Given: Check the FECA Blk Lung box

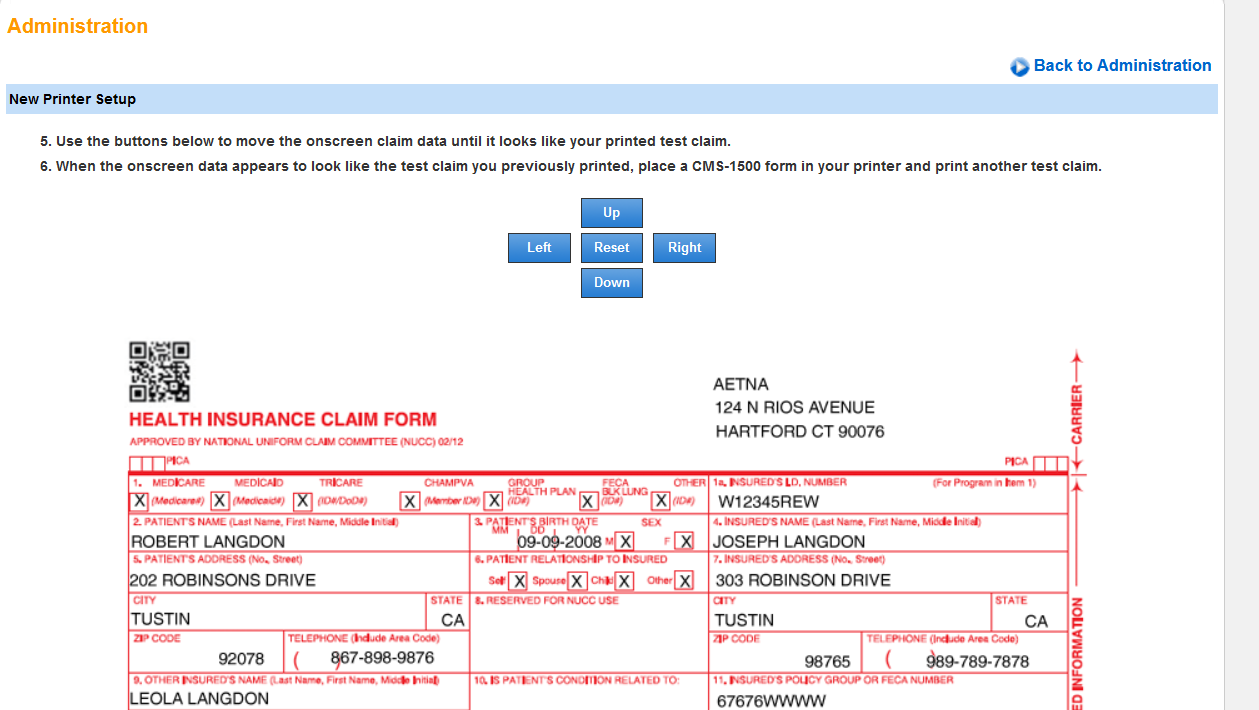Looking at the screenshot, I should coord(589,501).
